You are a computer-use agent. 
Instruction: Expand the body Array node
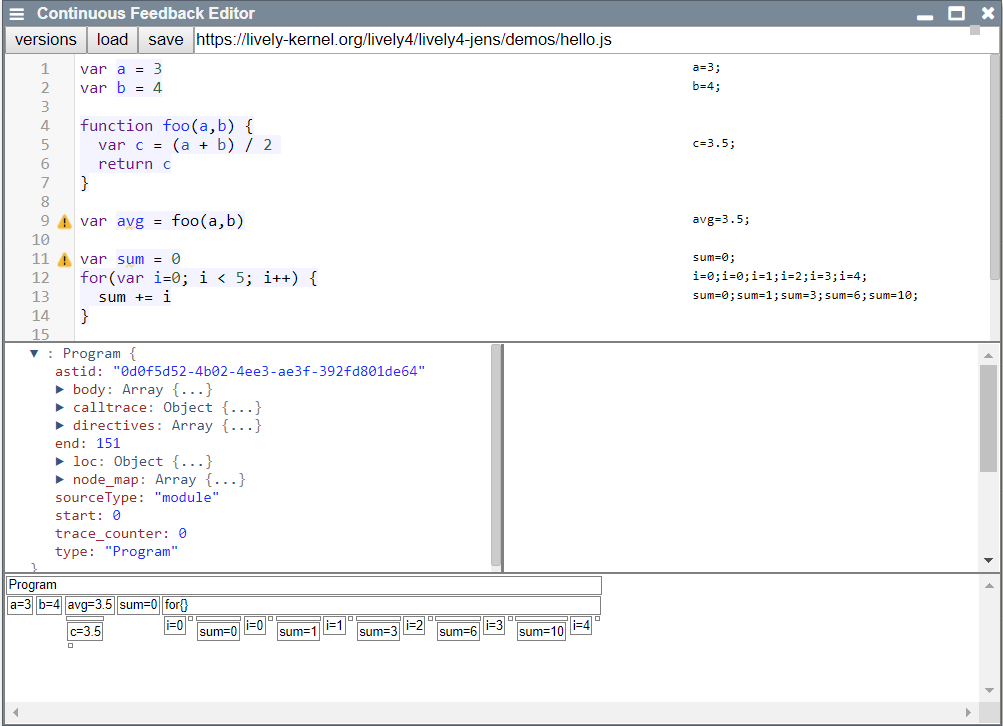[61, 390]
